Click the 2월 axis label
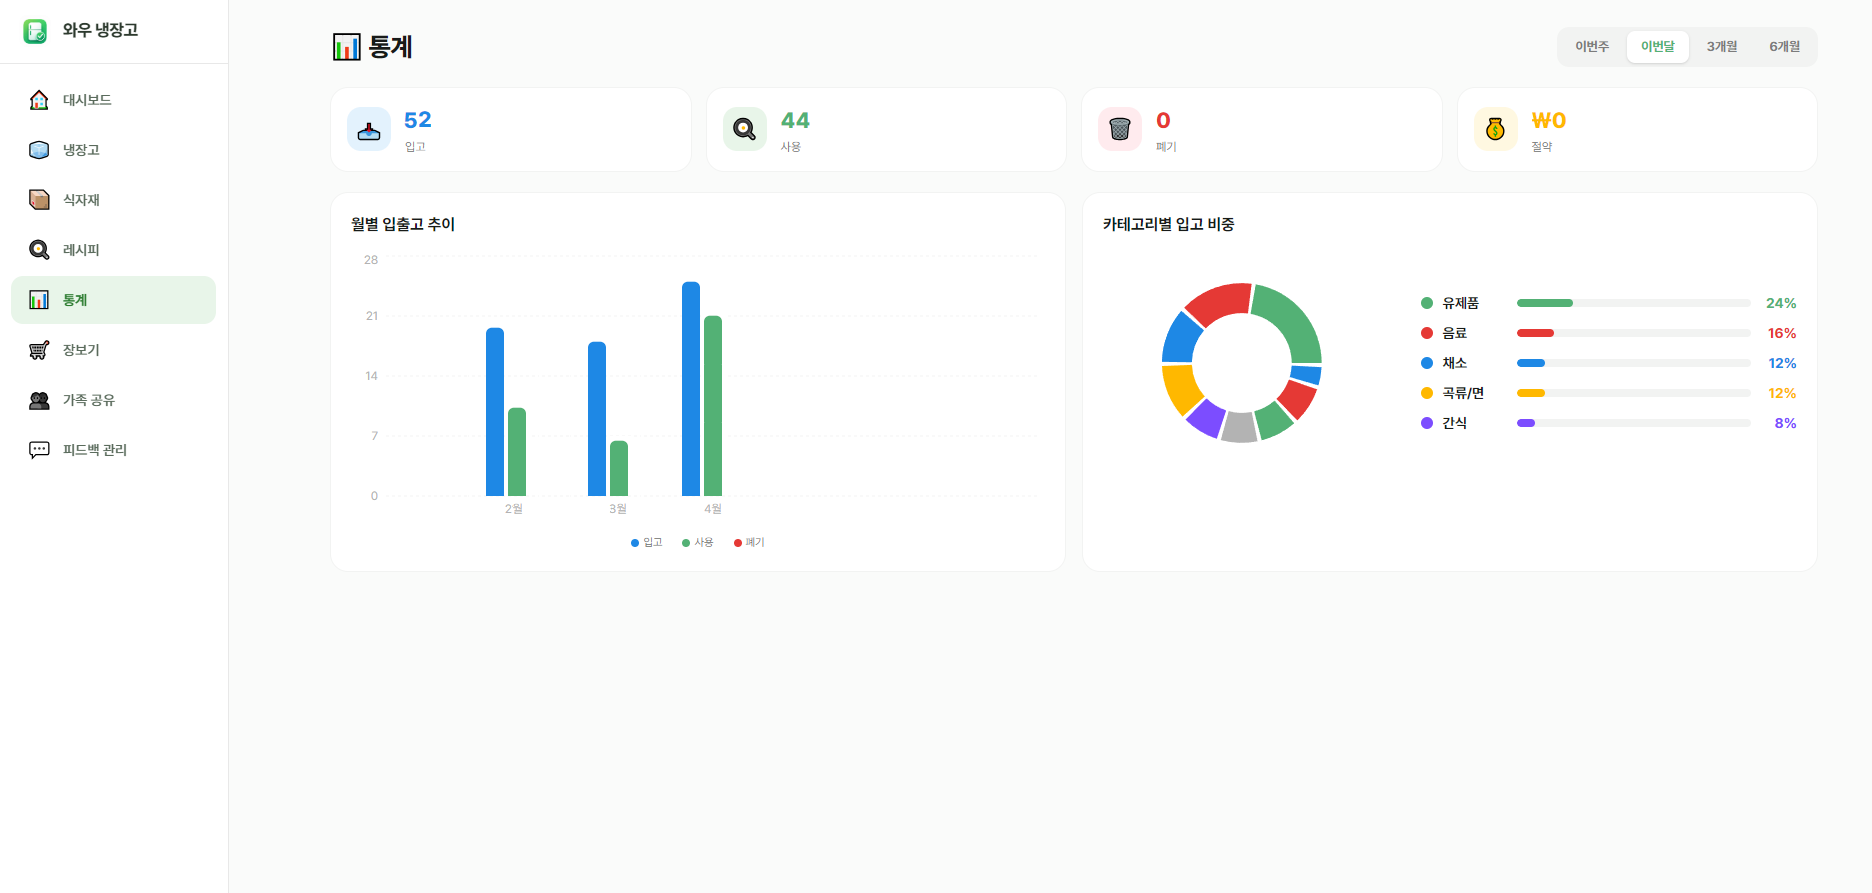The image size is (1872, 893). point(514,509)
